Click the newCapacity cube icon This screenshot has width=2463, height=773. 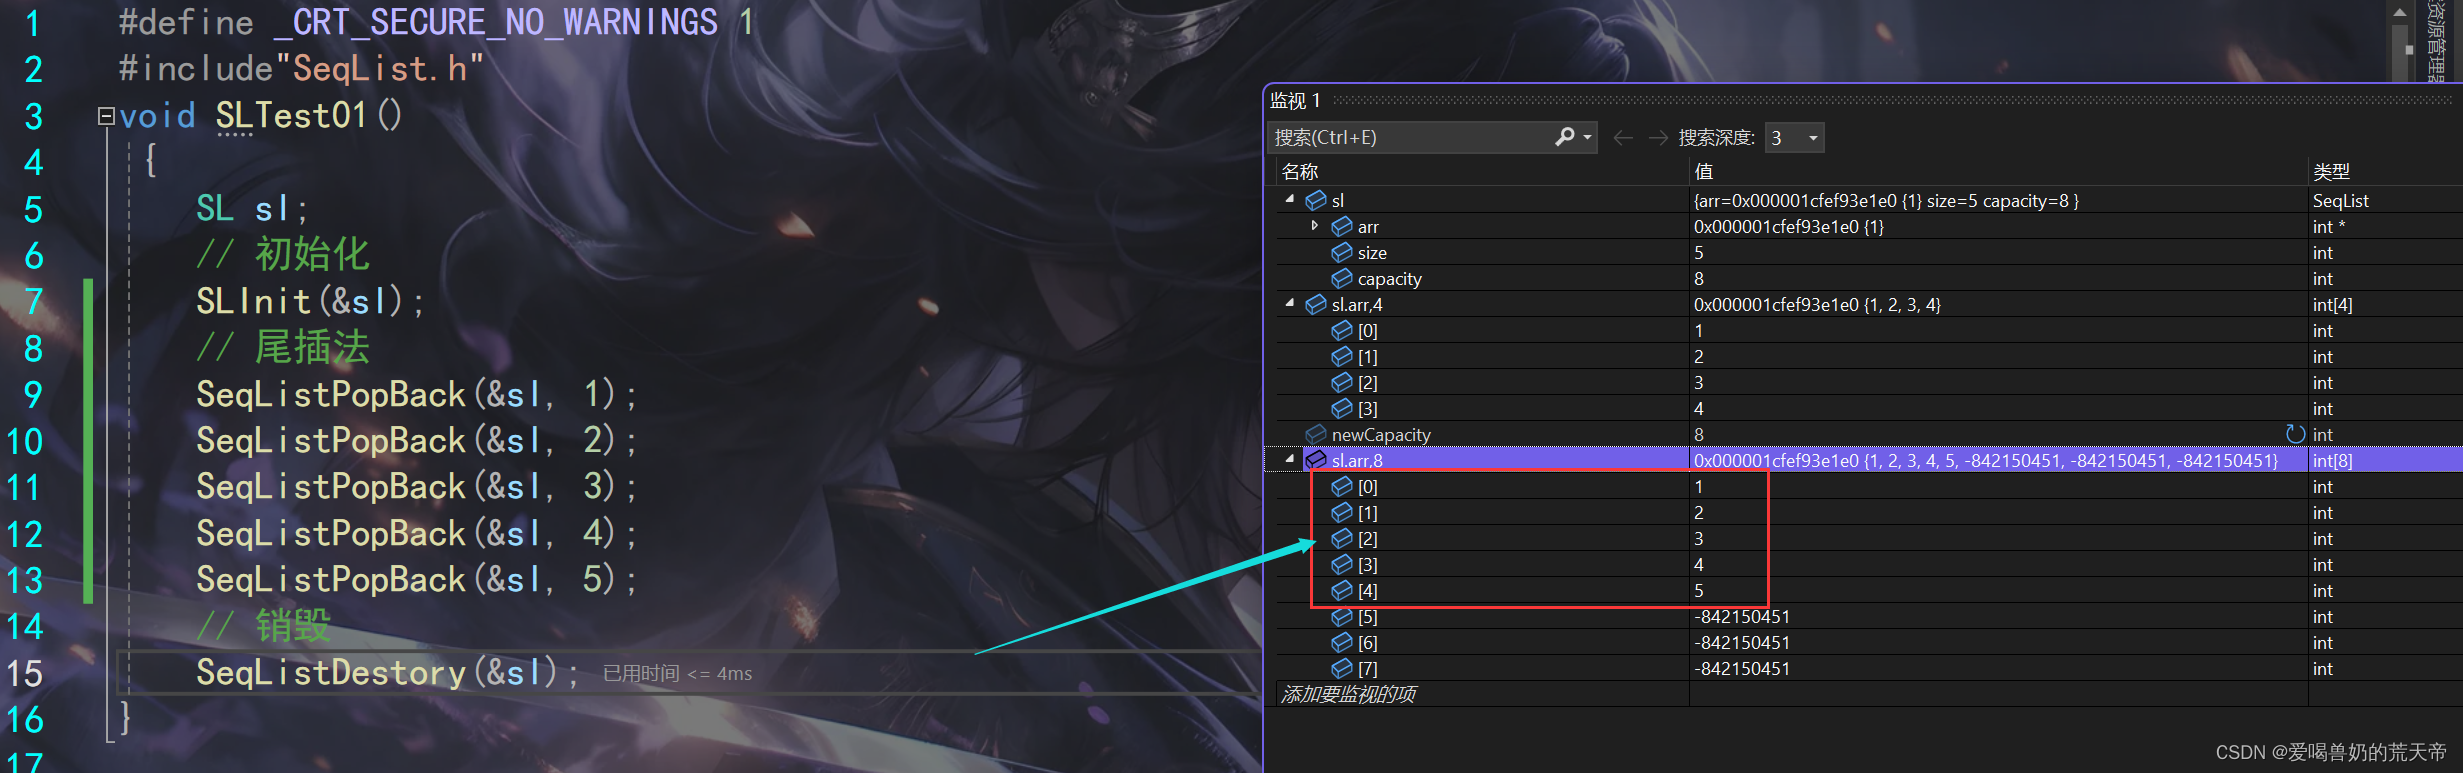1316,434
